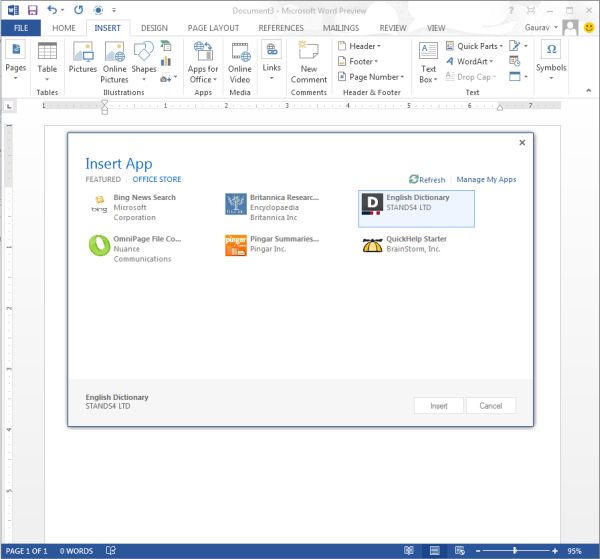This screenshot has height=559, width=600.
Task: Open Online Pictures
Action: coord(114,62)
